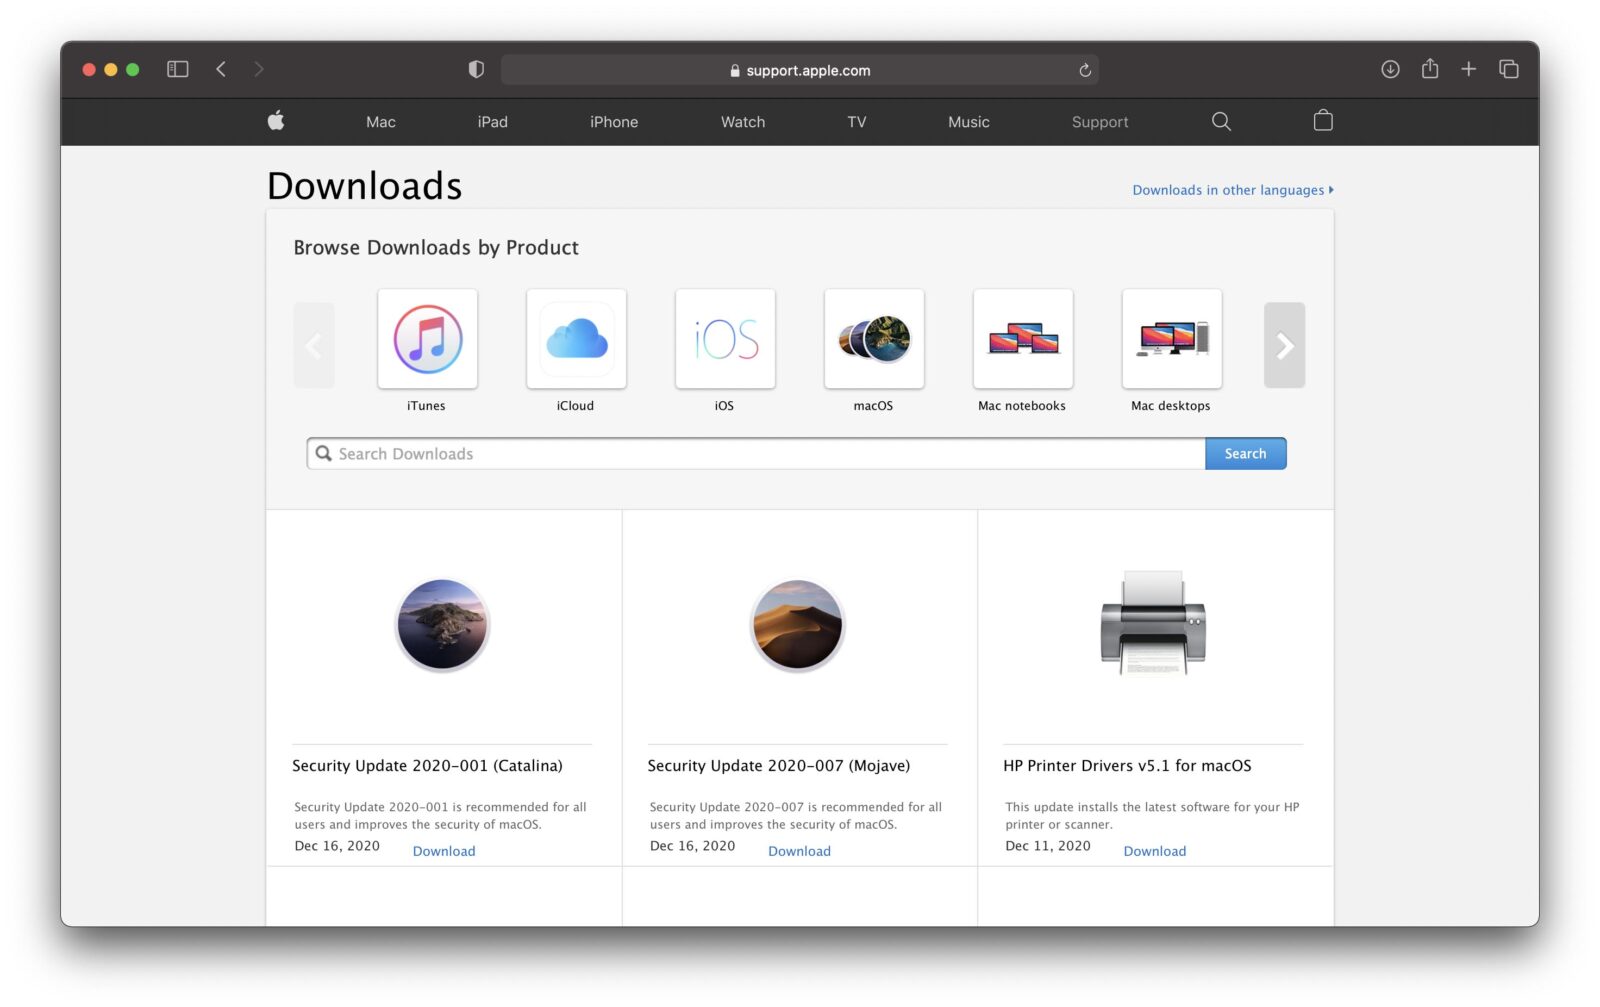Open the Apple search icon

pos(1221,121)
